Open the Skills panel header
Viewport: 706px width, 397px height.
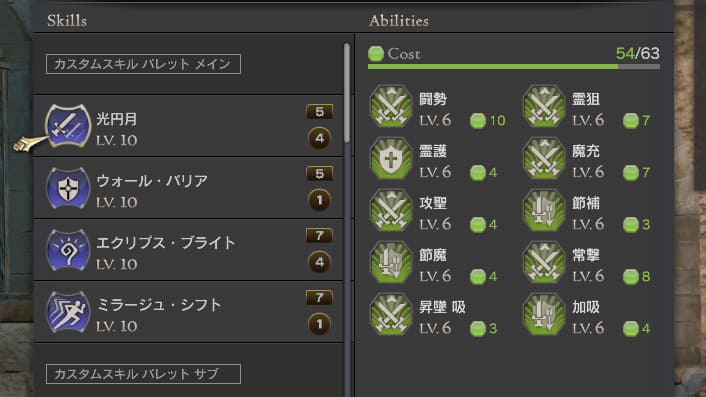(x=67, y=21)
